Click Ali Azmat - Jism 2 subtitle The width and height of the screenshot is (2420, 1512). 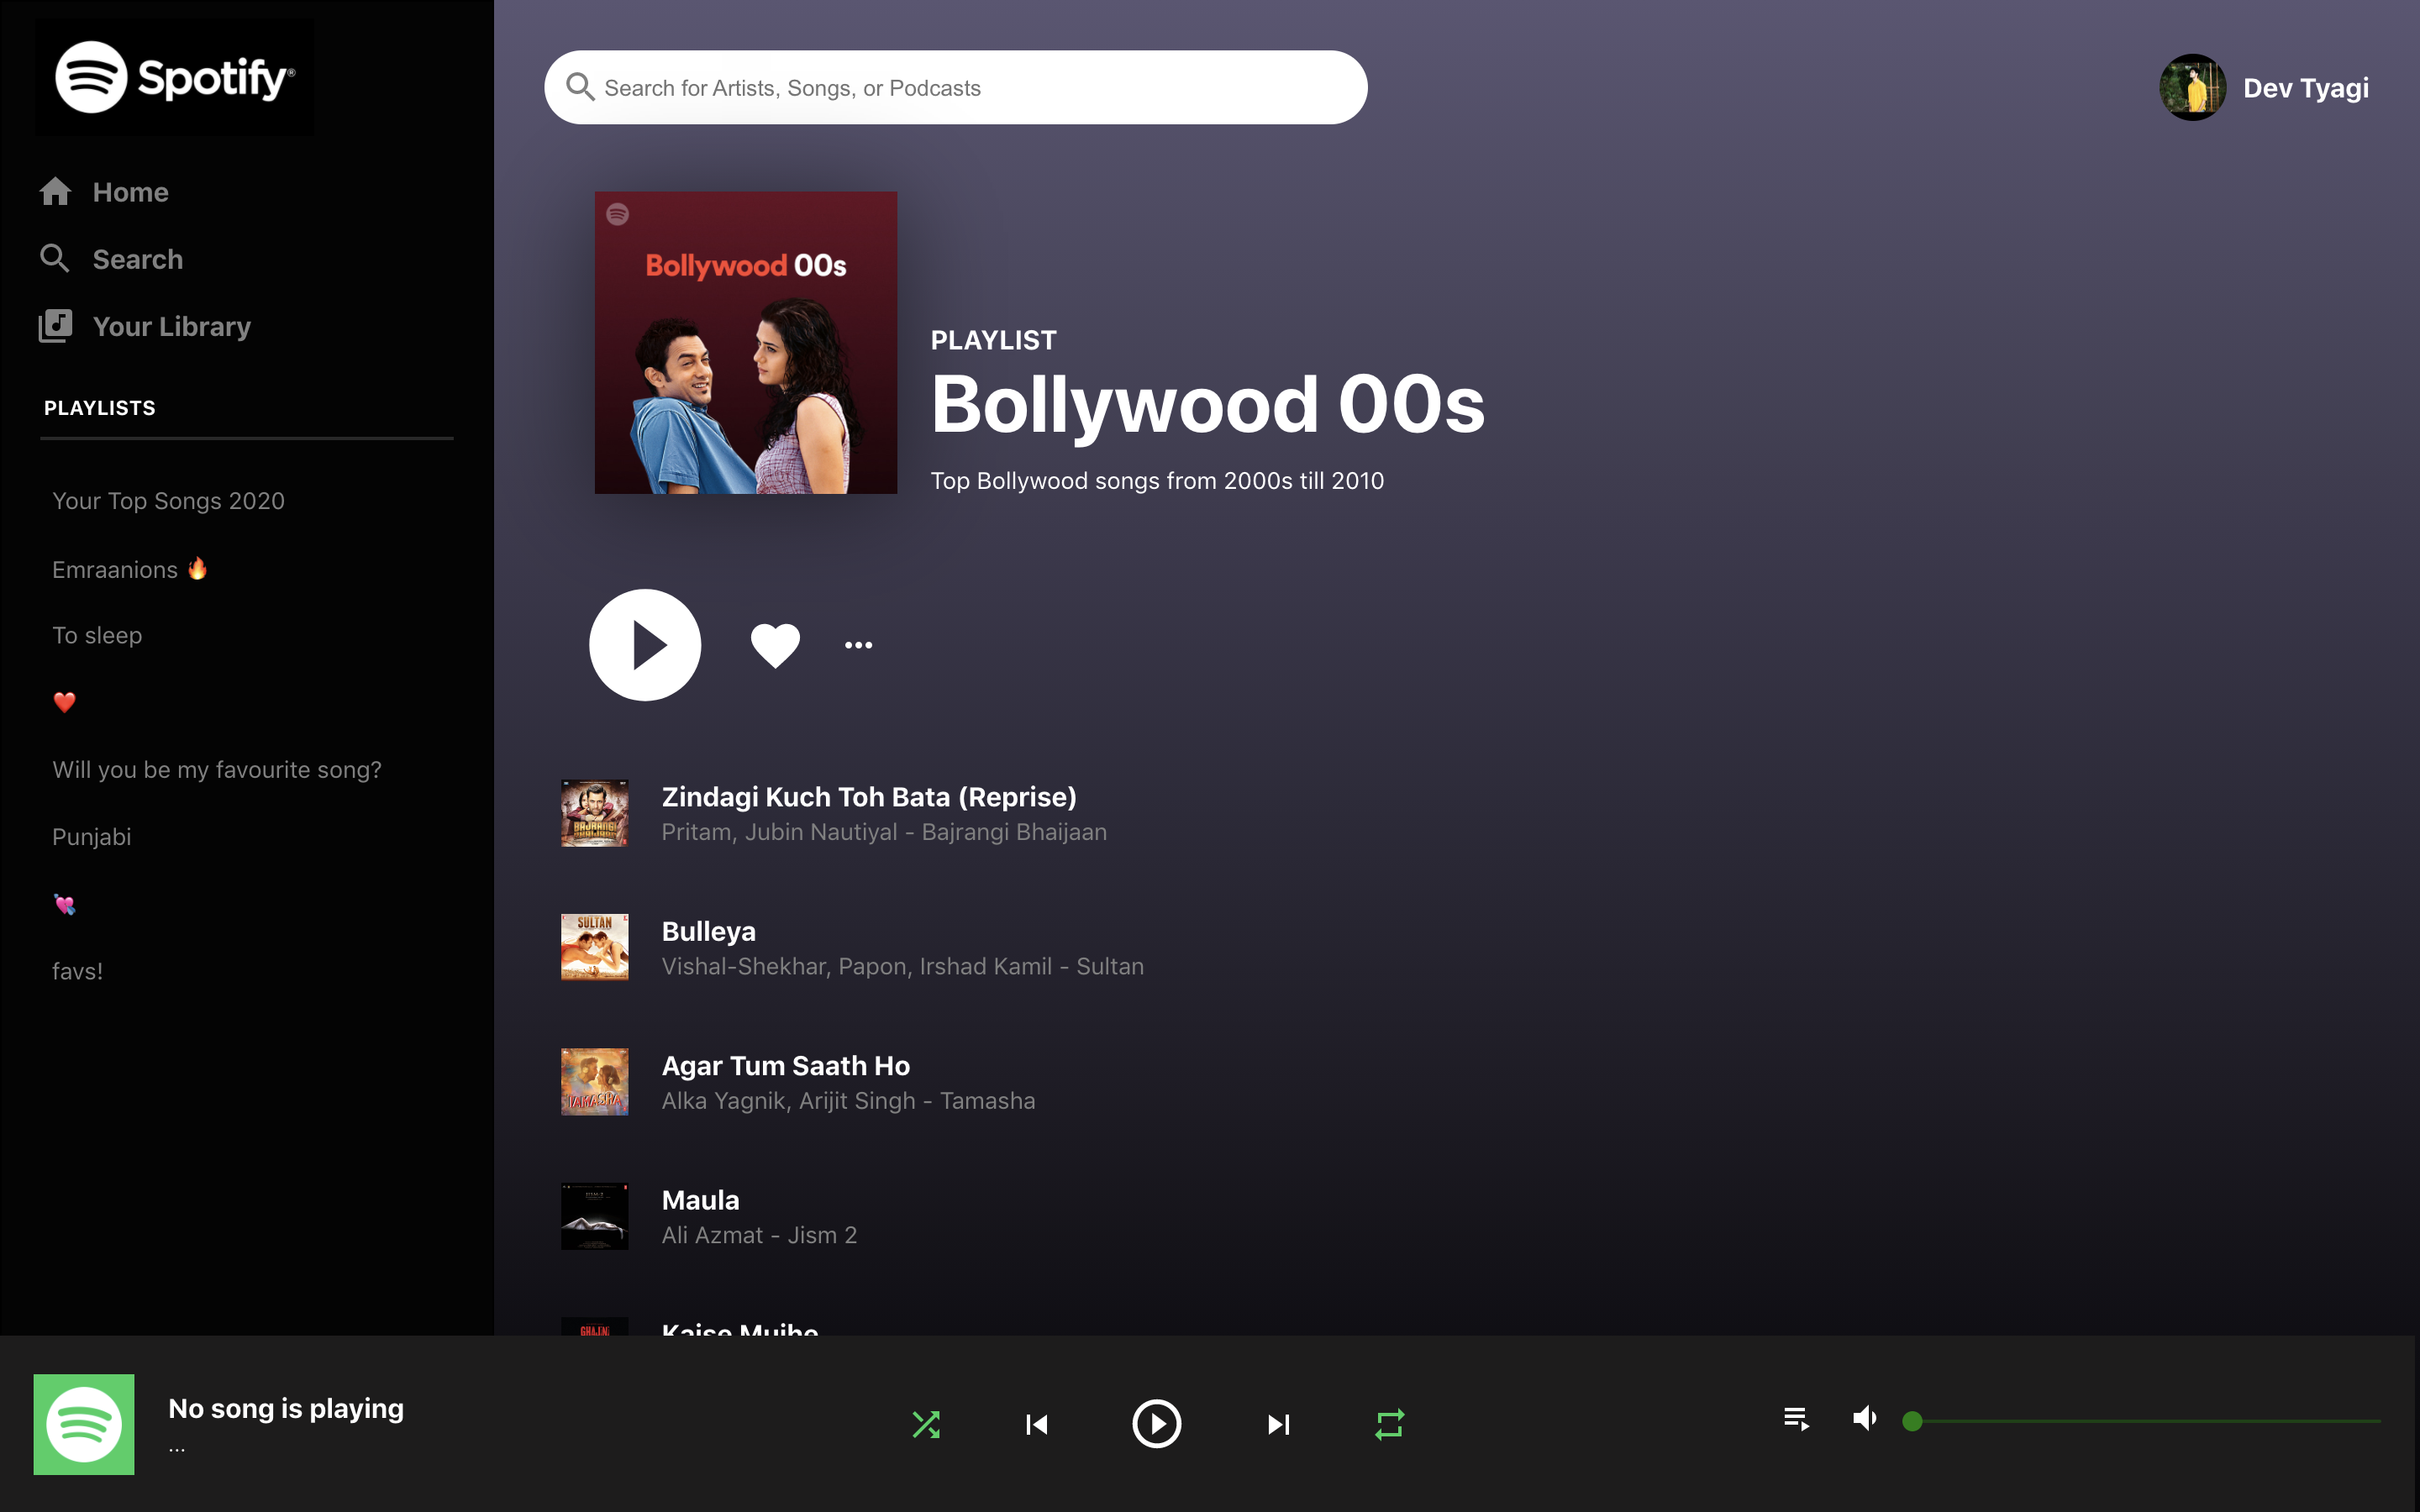(x=759, y=1235)
